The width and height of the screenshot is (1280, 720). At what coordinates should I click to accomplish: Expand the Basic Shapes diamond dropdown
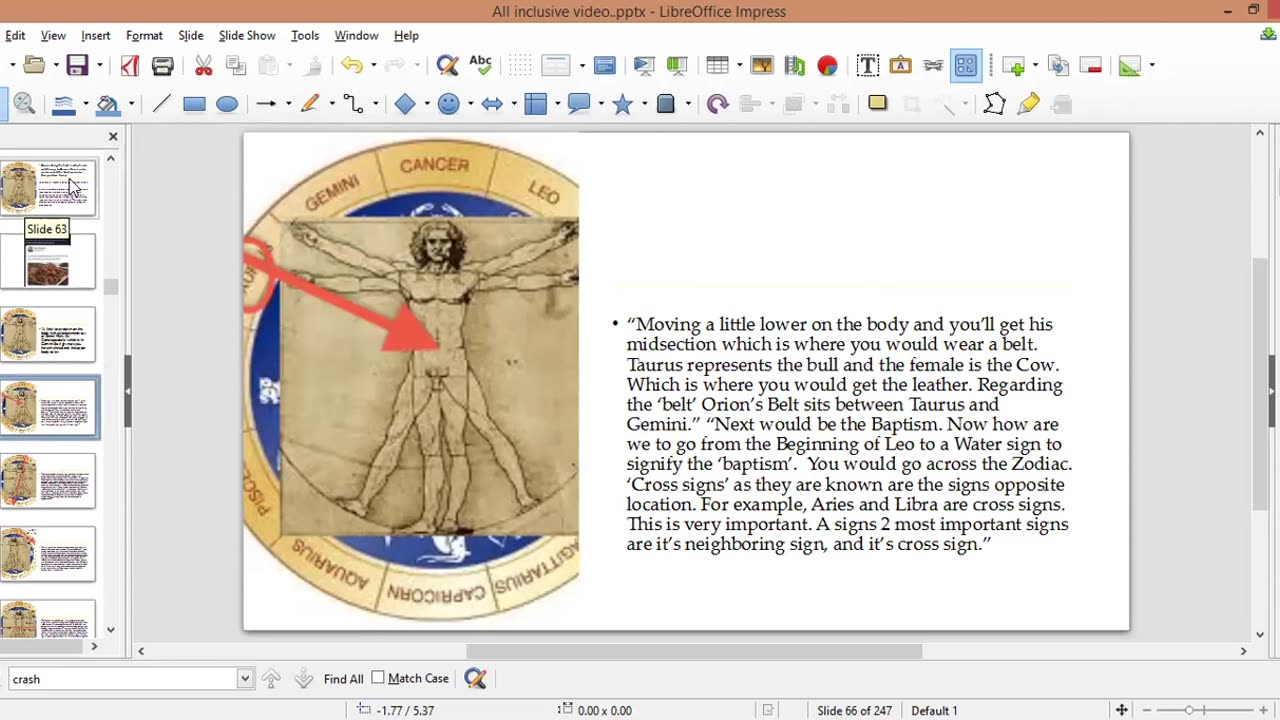pos(426,104)
